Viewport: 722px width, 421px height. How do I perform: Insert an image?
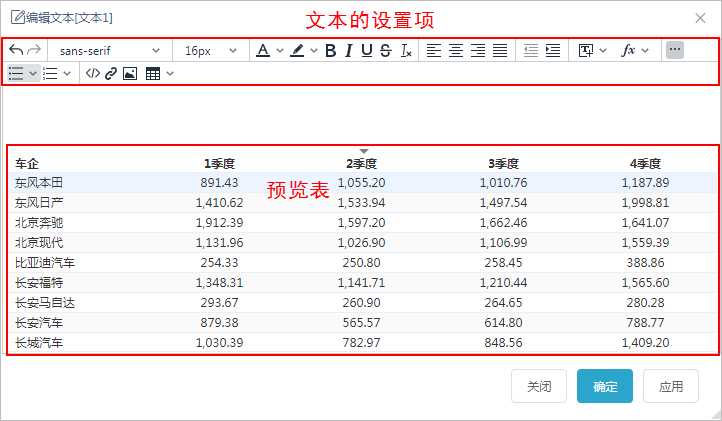tap(130, 74)
